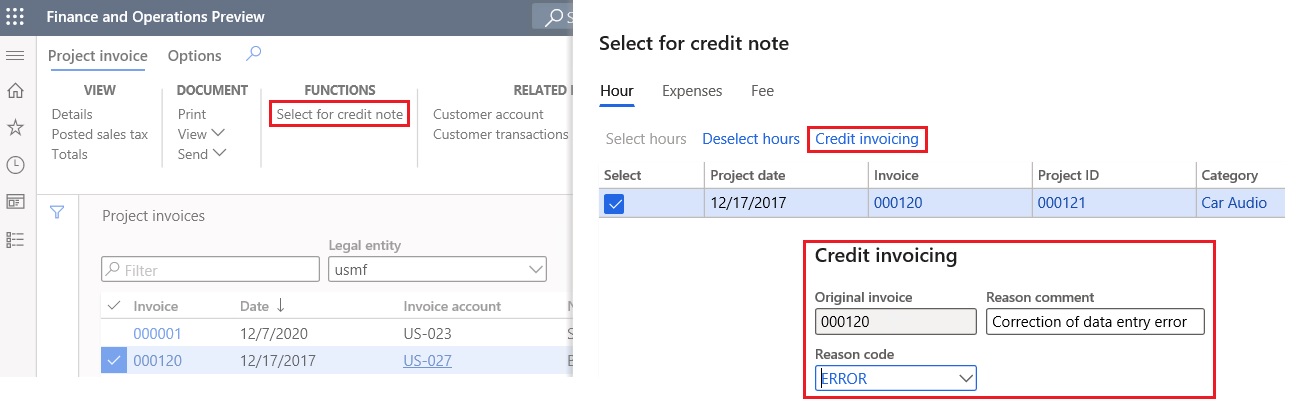Open Project ID 000121 link
Image resolution: width=1299 pixels, height=411 pixels.
[x=1061, y=203]
